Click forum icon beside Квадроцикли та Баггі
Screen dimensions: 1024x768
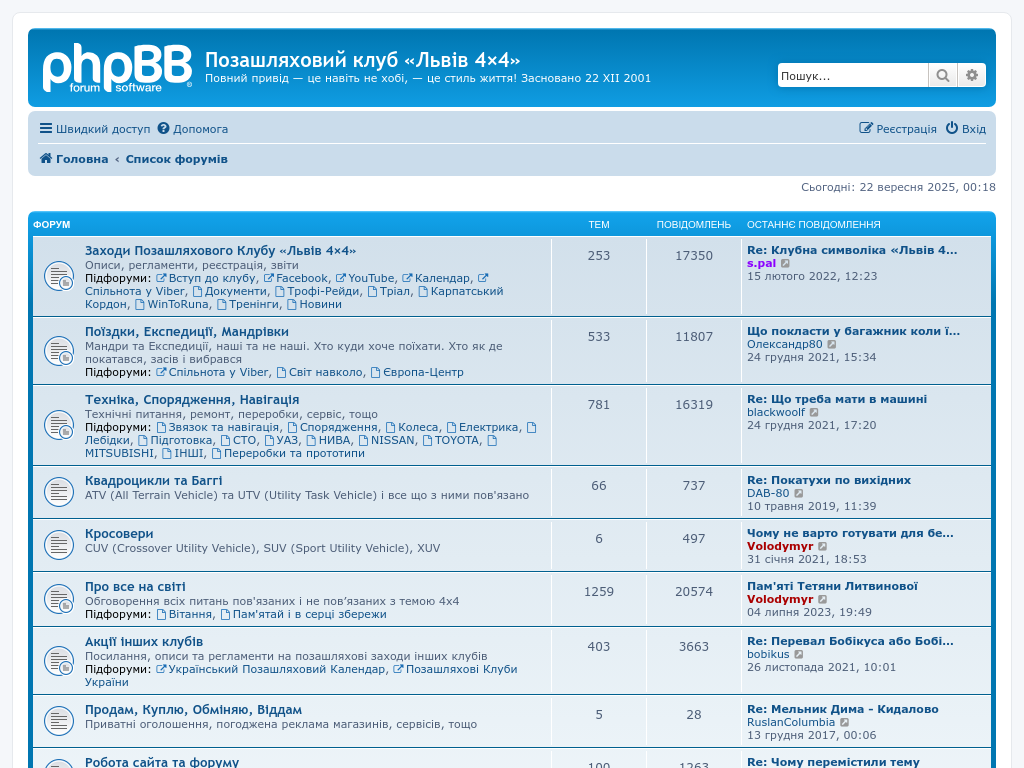coord(58,492)
